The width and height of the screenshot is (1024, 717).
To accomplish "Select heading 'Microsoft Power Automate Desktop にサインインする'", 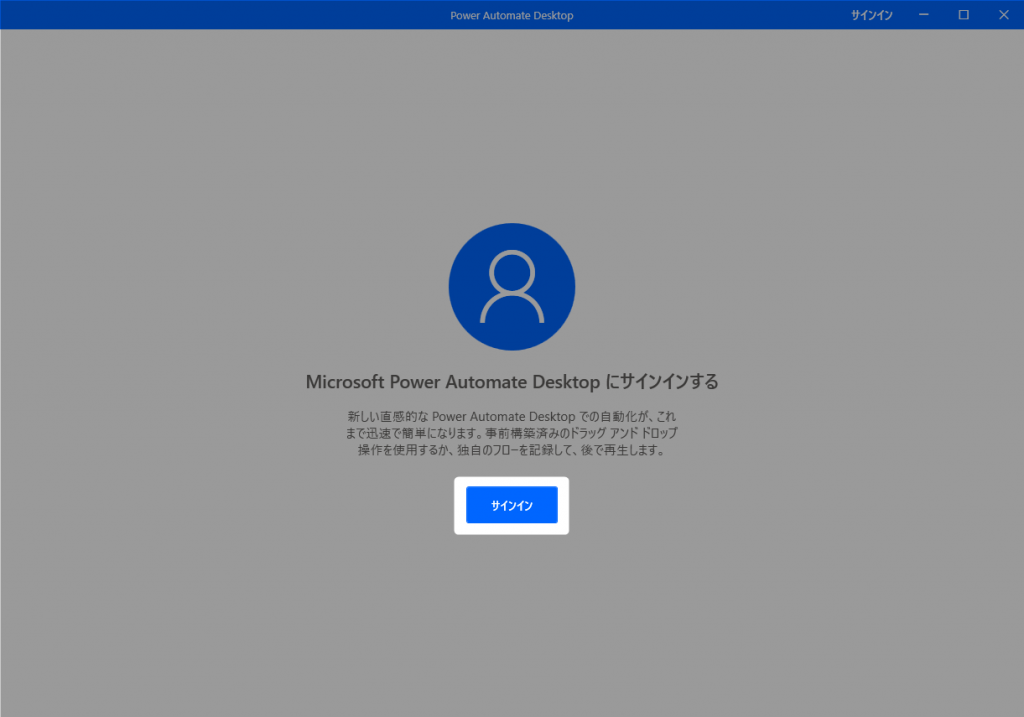I will (x=512, y=381).
